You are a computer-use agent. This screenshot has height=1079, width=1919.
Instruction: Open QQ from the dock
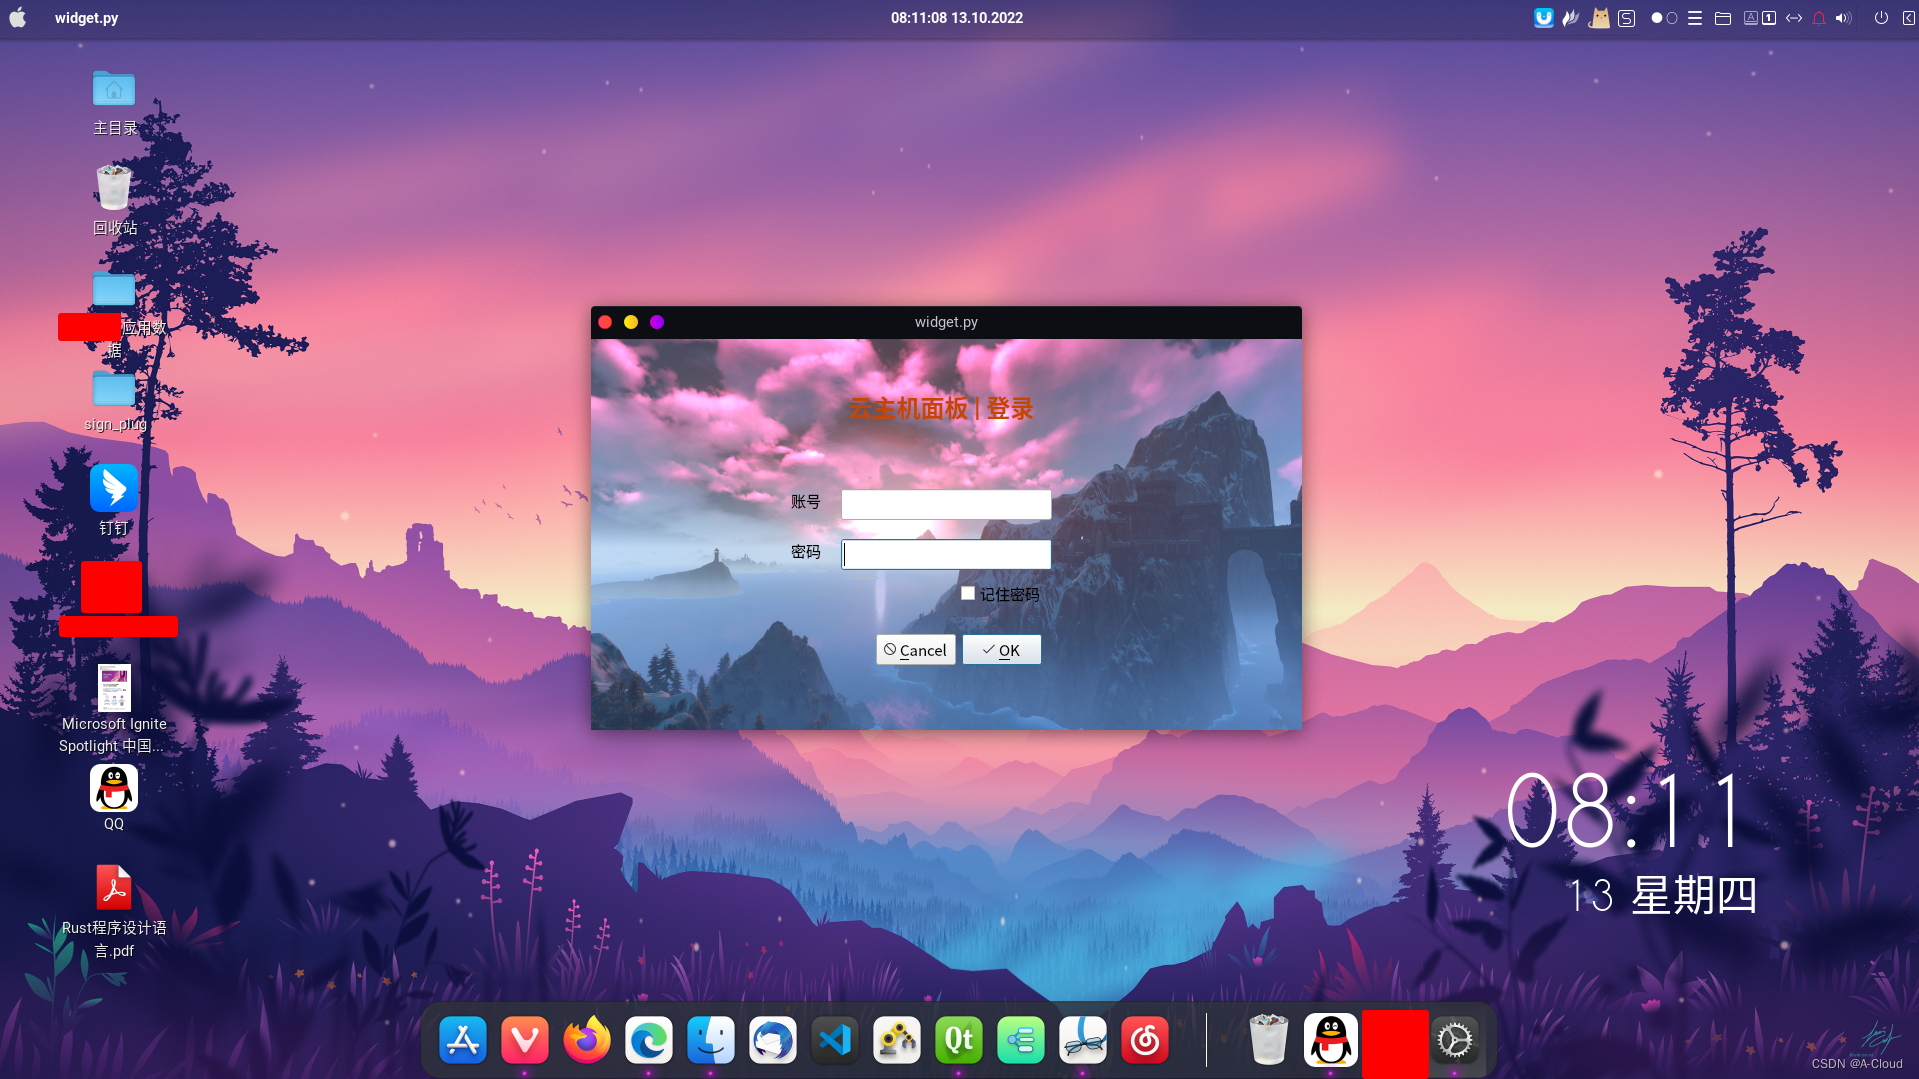[1331, 1040]
